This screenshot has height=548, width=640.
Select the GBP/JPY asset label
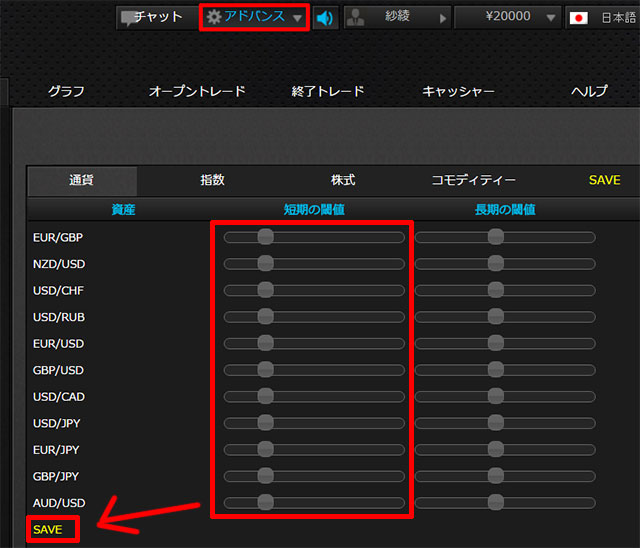[56, 476]
